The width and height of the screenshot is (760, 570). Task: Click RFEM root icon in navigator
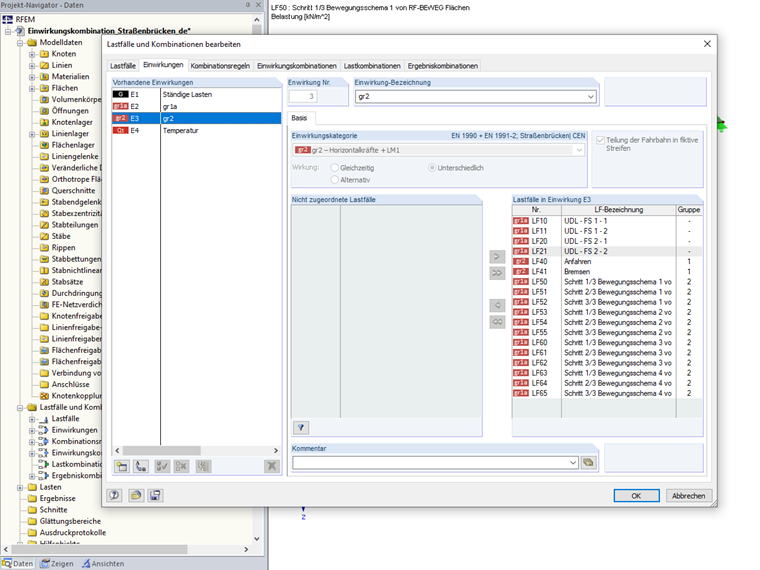tap(8, 19)
